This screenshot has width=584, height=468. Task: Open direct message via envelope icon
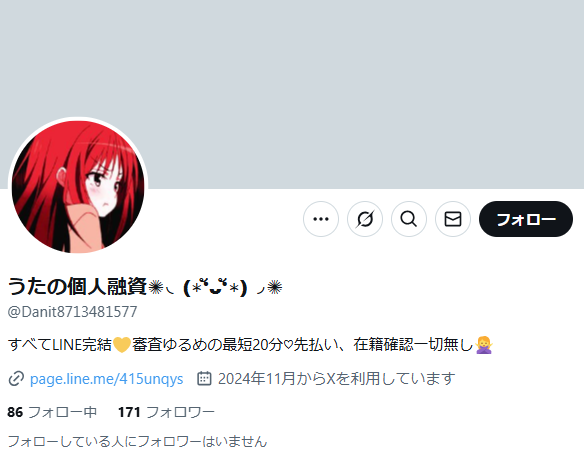pyautogui.click(x=453, y=219)
